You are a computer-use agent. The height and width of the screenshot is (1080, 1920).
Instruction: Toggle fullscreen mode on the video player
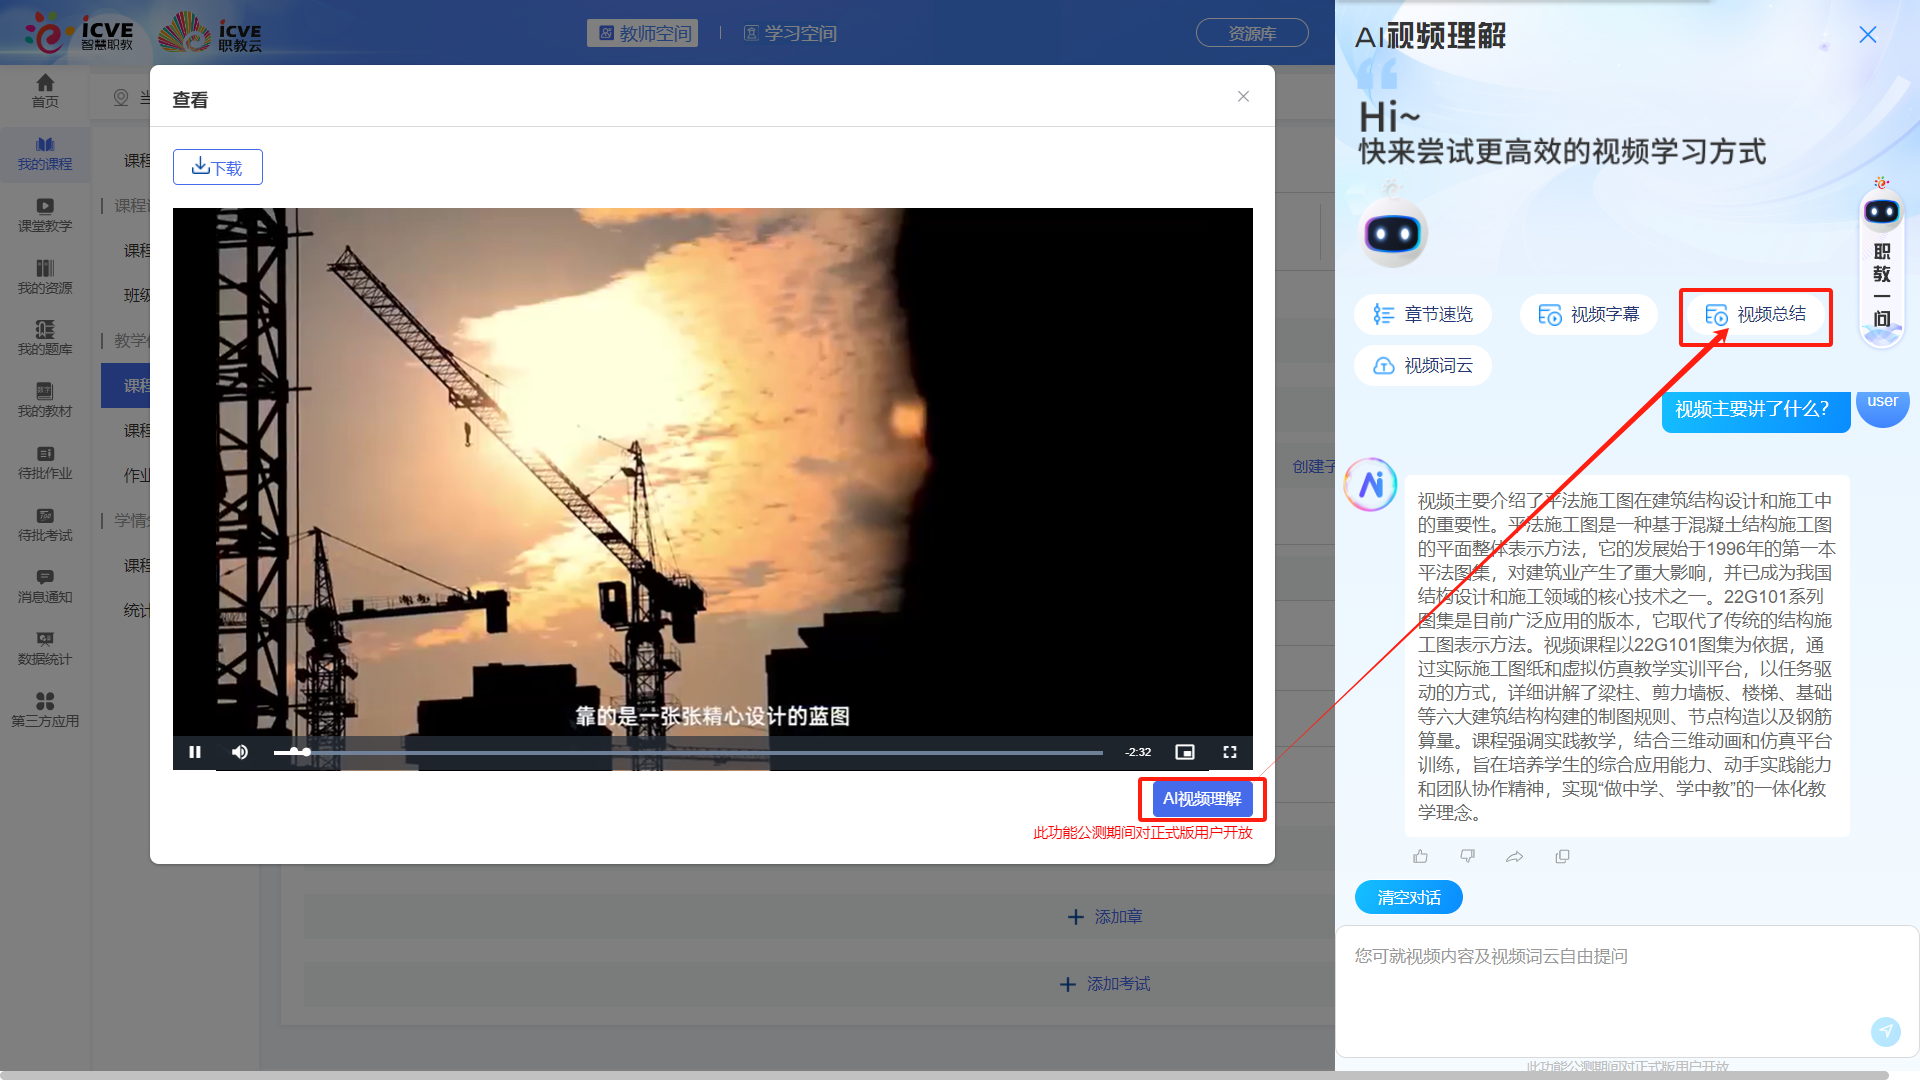[x=1230, y=752]
